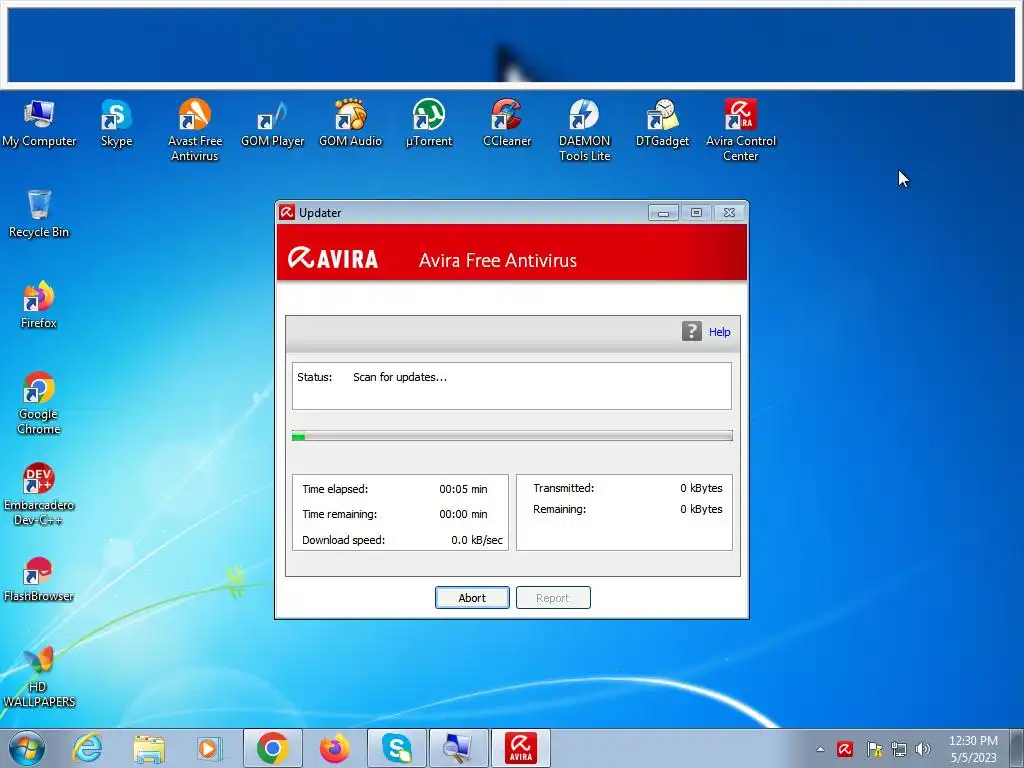
Task: Open the media player taskbar icon
Action: 209,748
